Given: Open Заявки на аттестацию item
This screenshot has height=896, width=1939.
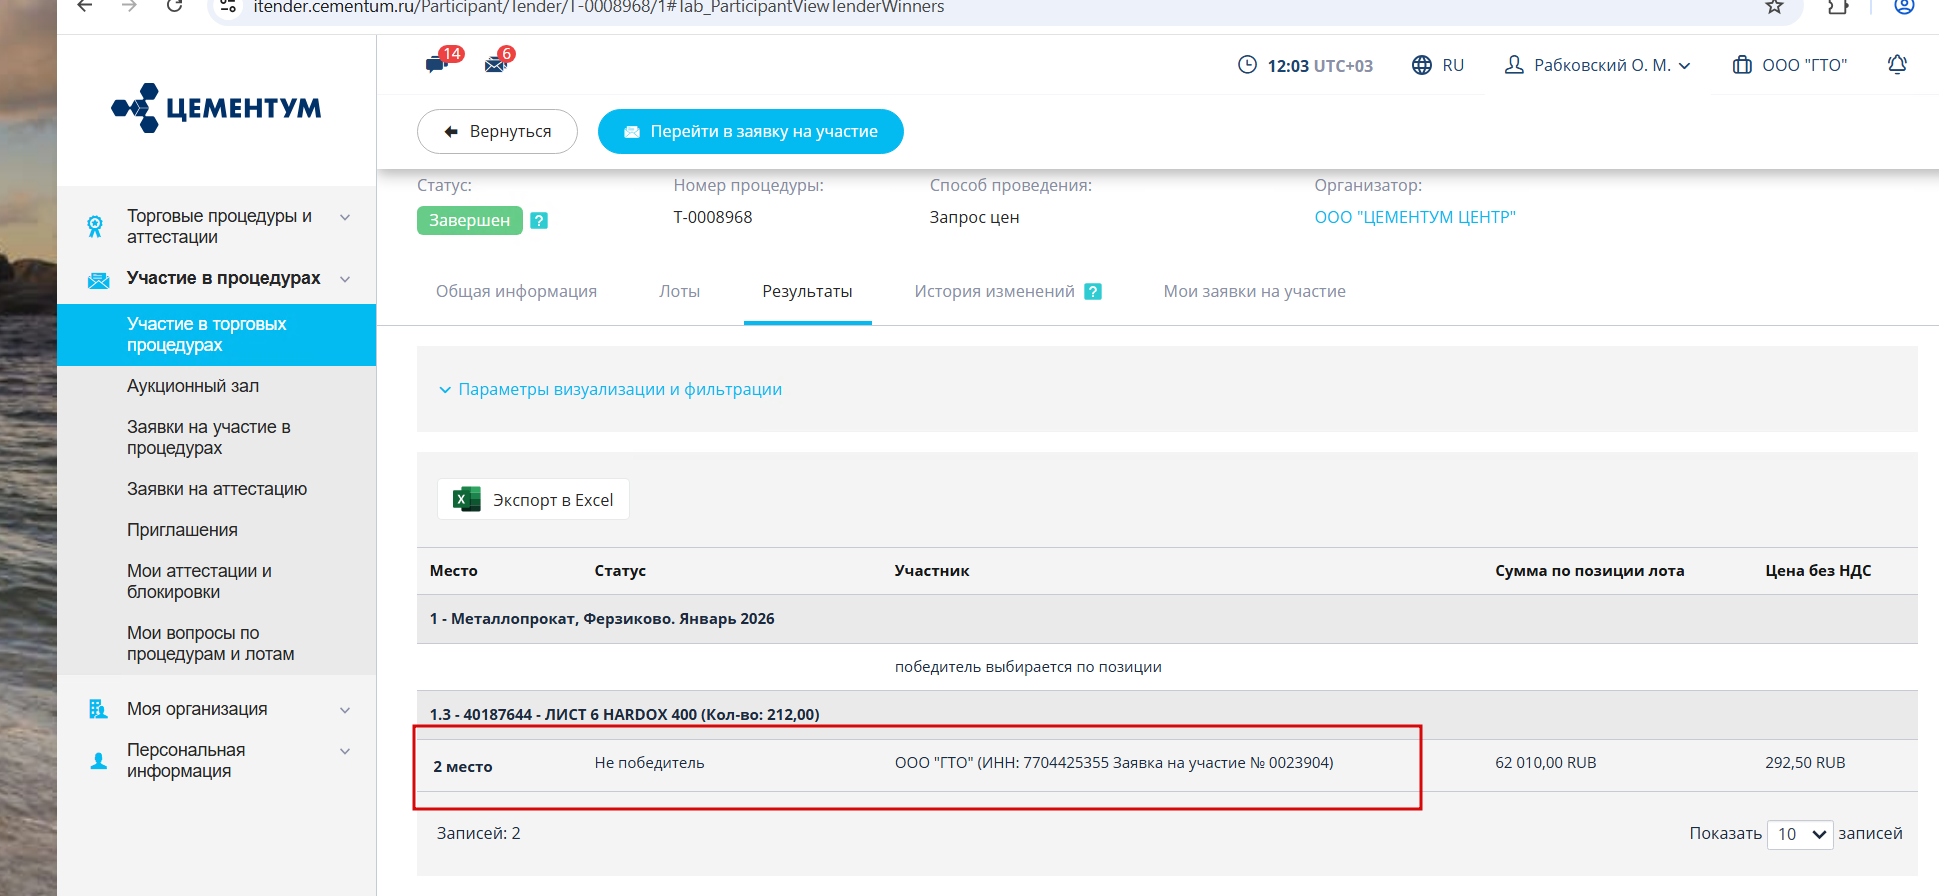Looking at the screenshot, I should (217, 489).
